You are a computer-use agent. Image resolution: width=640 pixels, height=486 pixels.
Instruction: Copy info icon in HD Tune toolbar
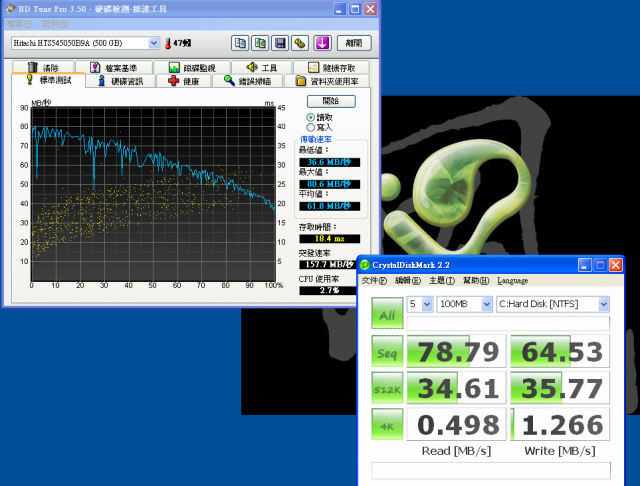point(240,43)
